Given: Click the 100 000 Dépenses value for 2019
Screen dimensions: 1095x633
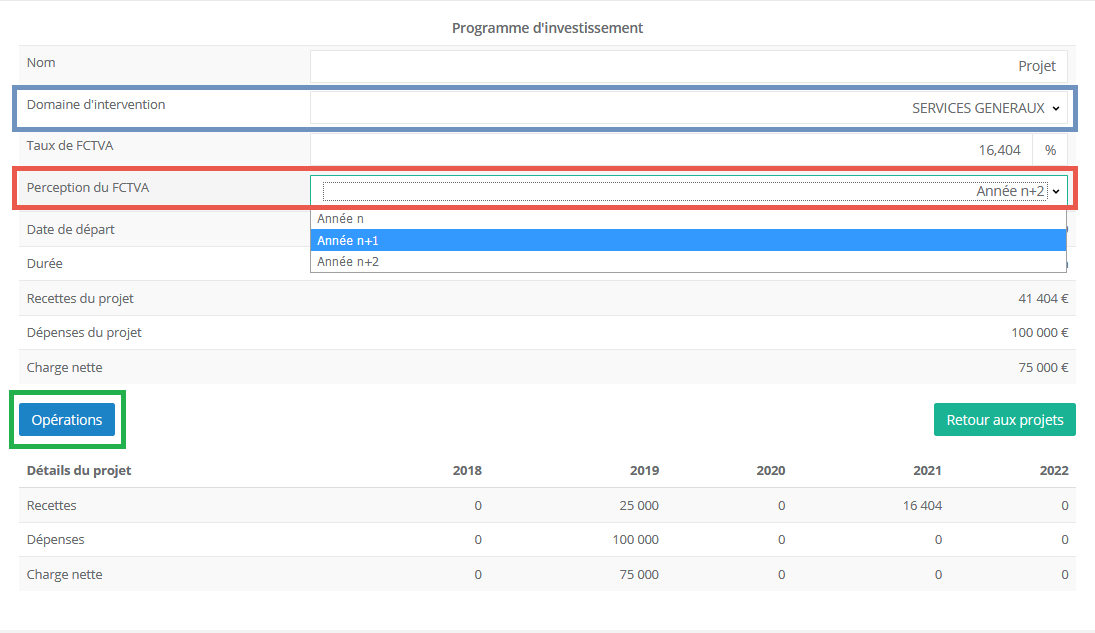Looking at the screenshot, I should (635, 540).
